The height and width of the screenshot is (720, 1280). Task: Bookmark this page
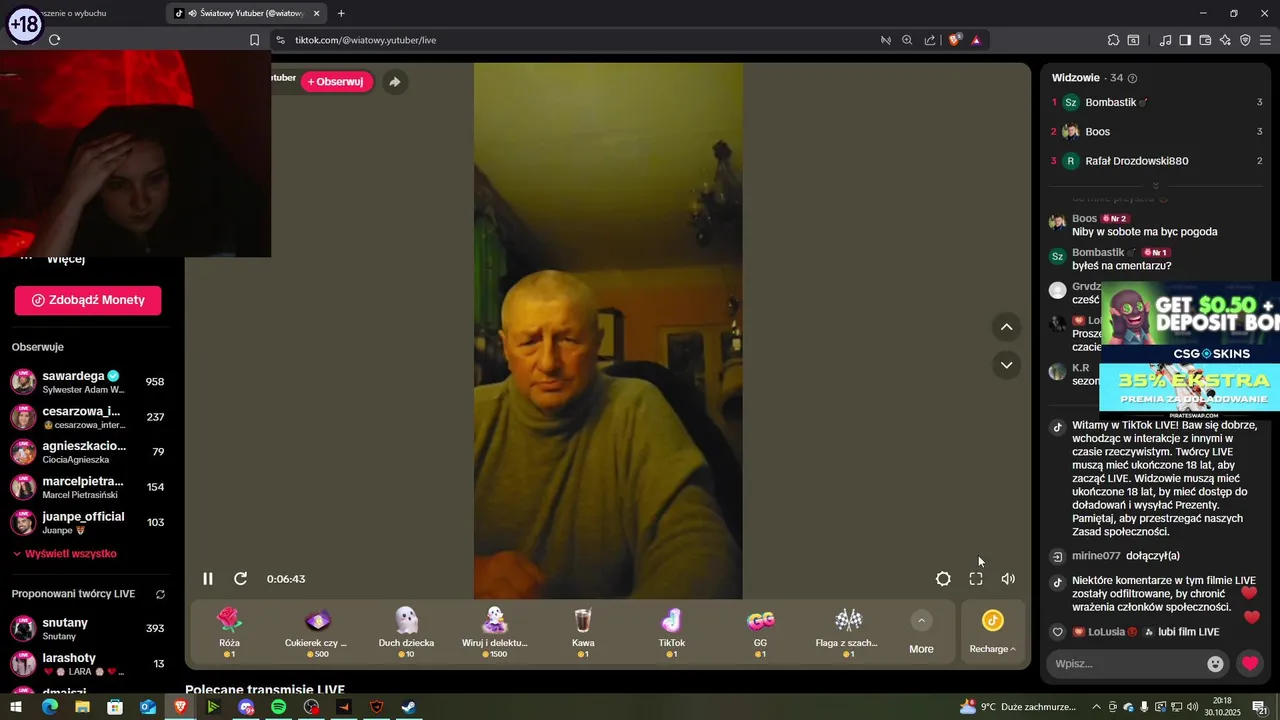coord(254,40)
